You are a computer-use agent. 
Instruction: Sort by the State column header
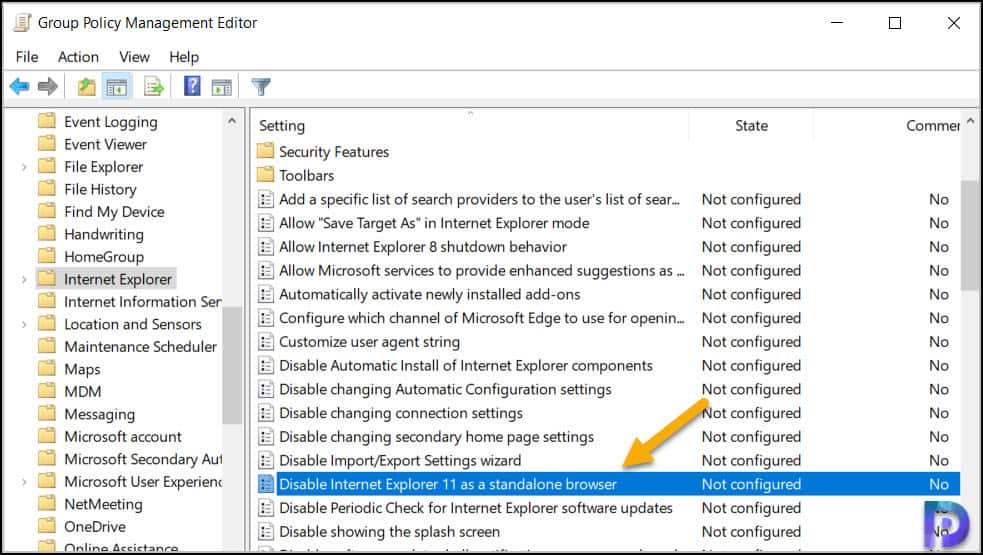pos(751,125)
